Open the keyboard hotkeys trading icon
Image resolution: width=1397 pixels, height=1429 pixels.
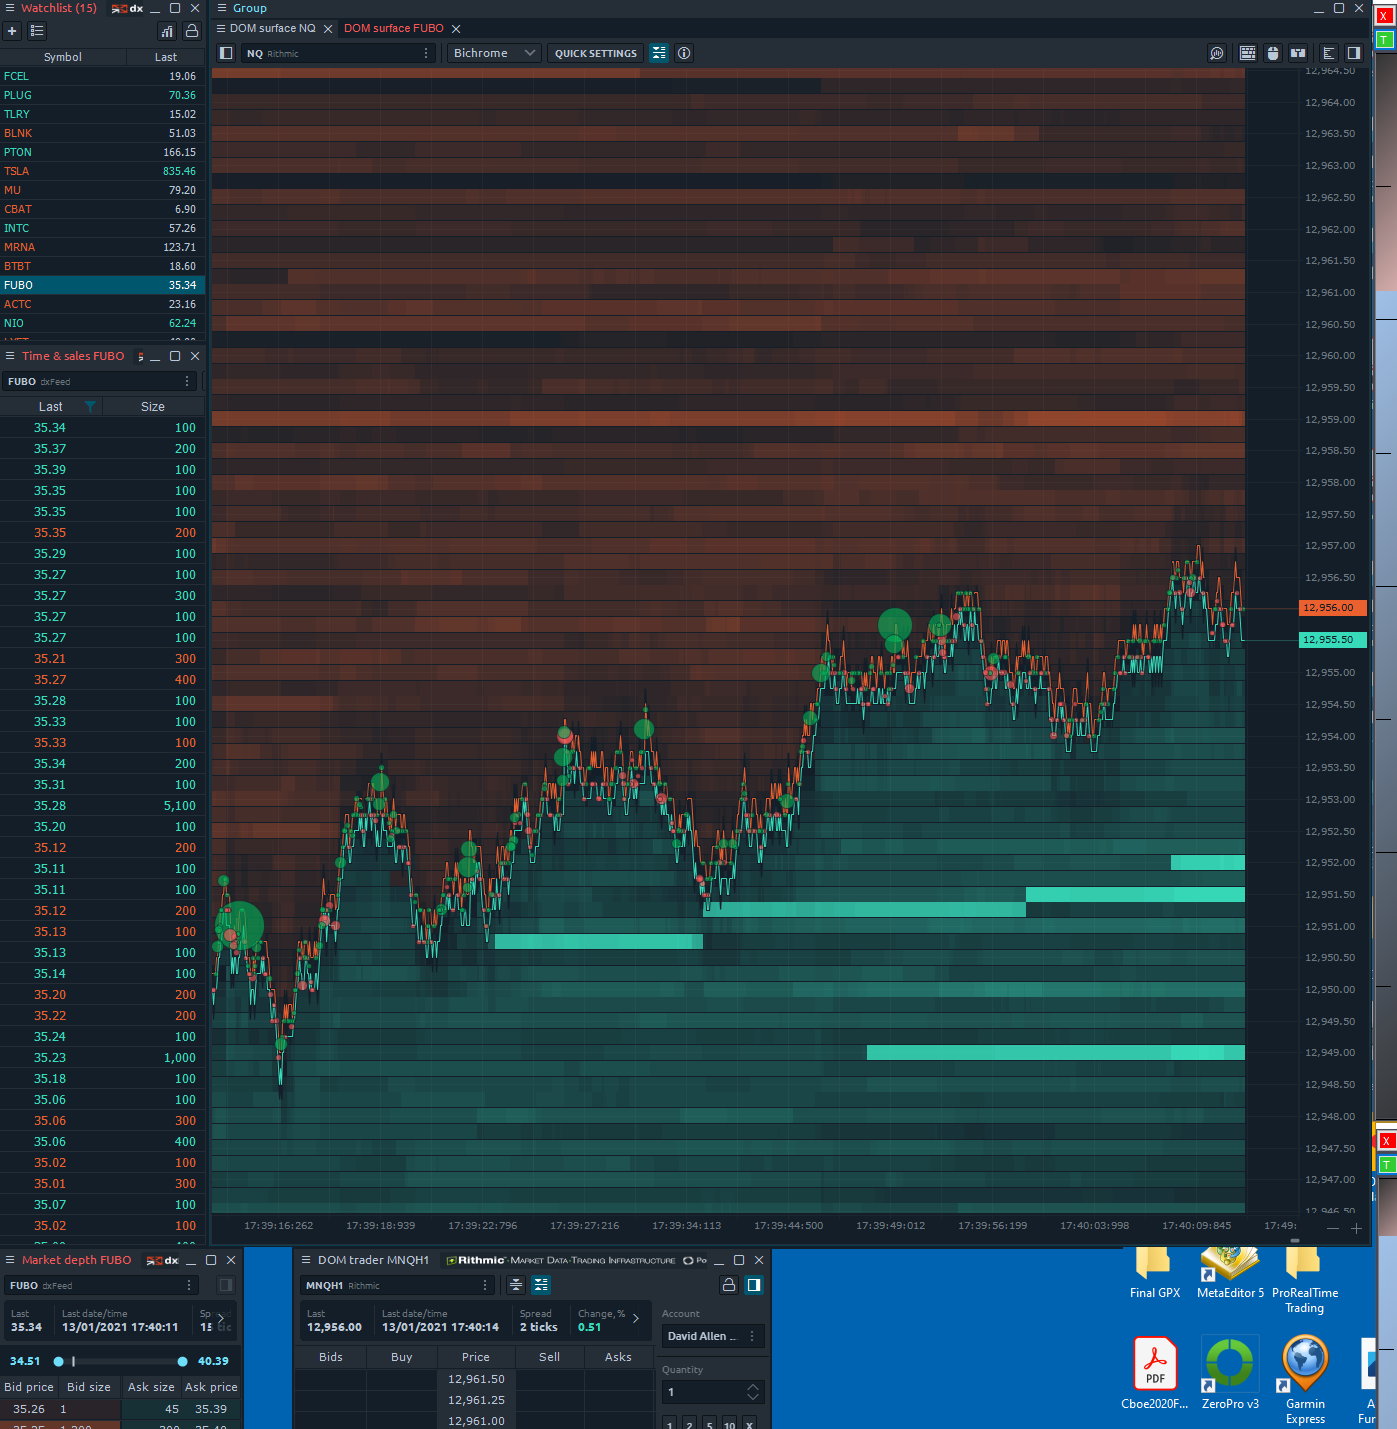click(x=1248, y=53)
